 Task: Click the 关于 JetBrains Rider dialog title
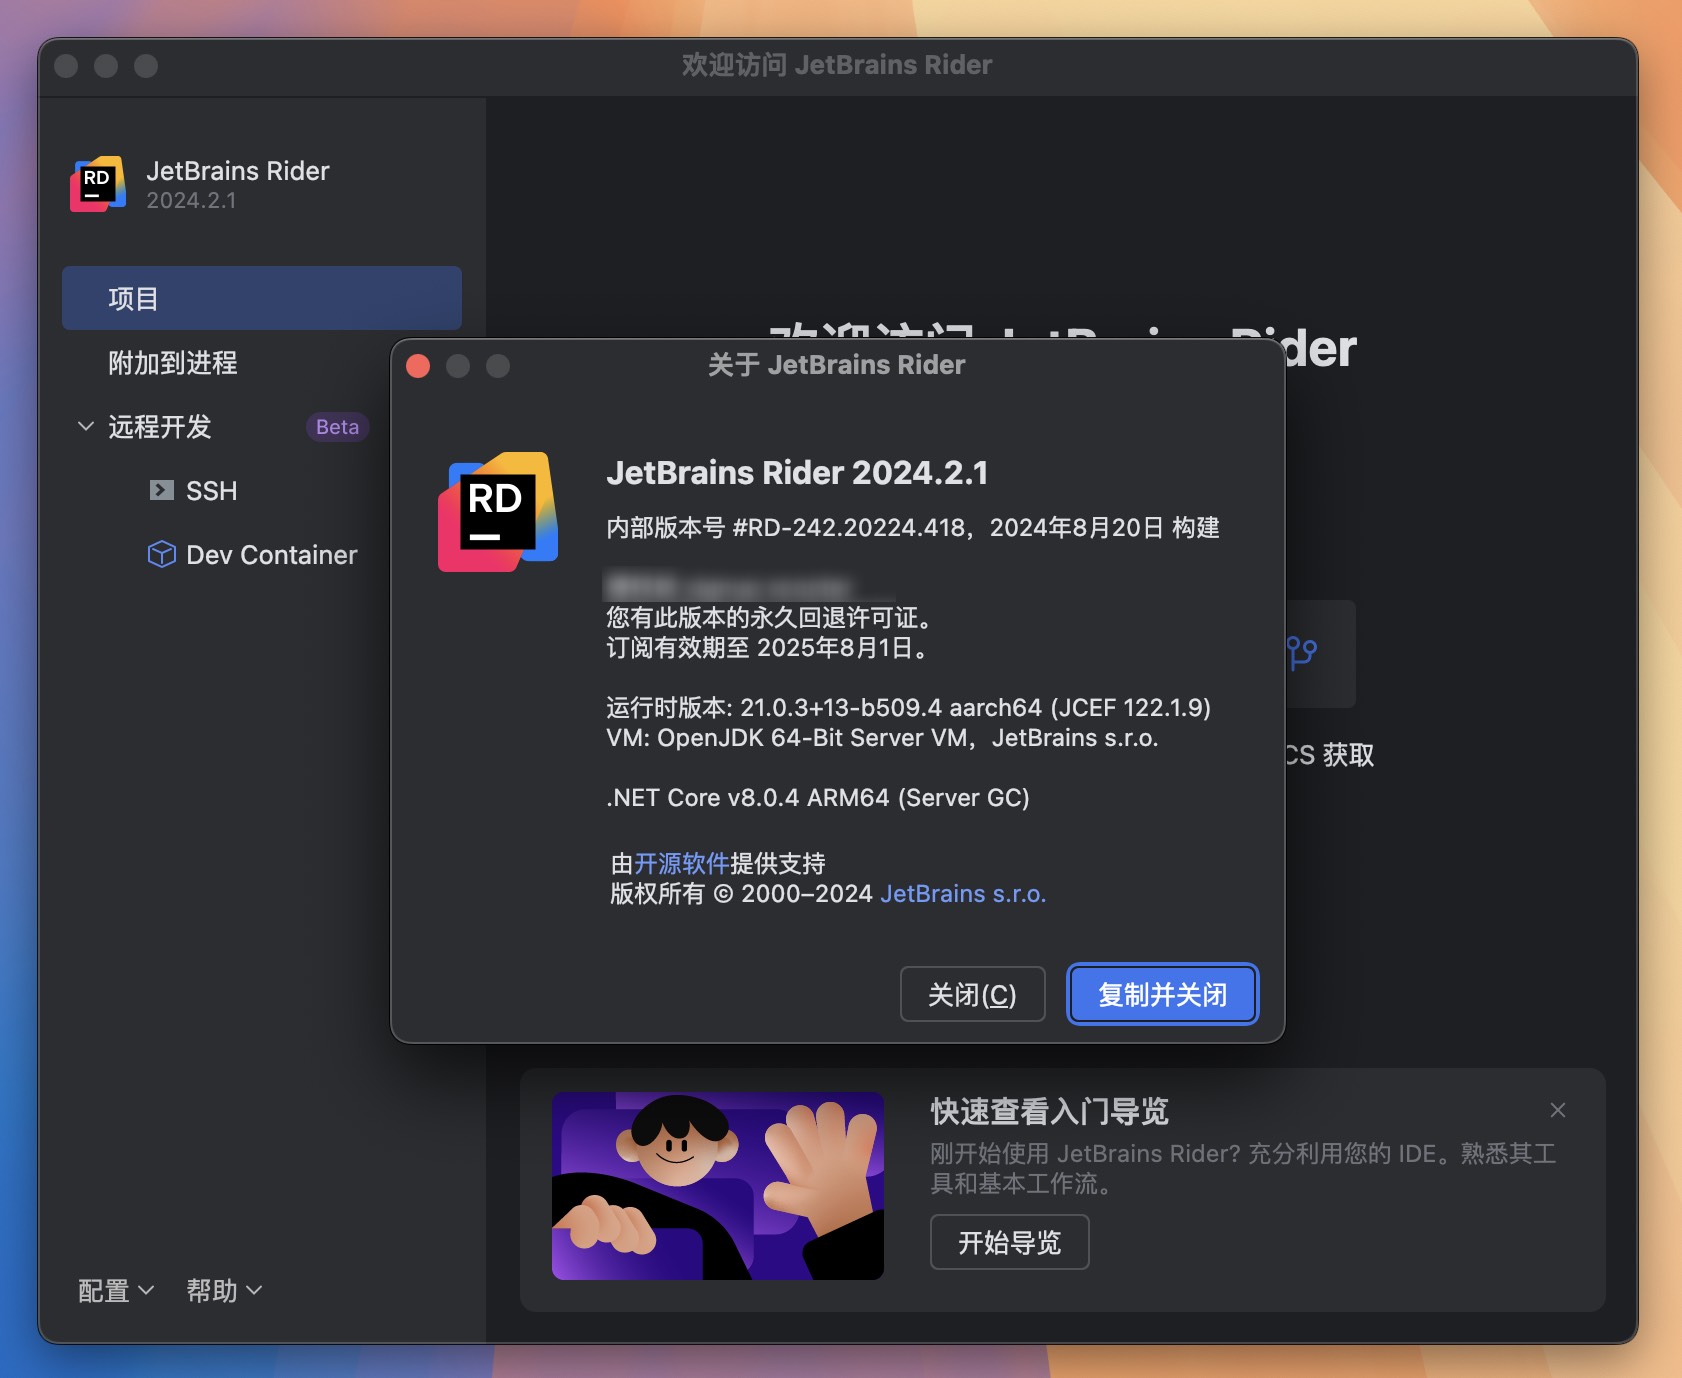click(x=836, y=364)
